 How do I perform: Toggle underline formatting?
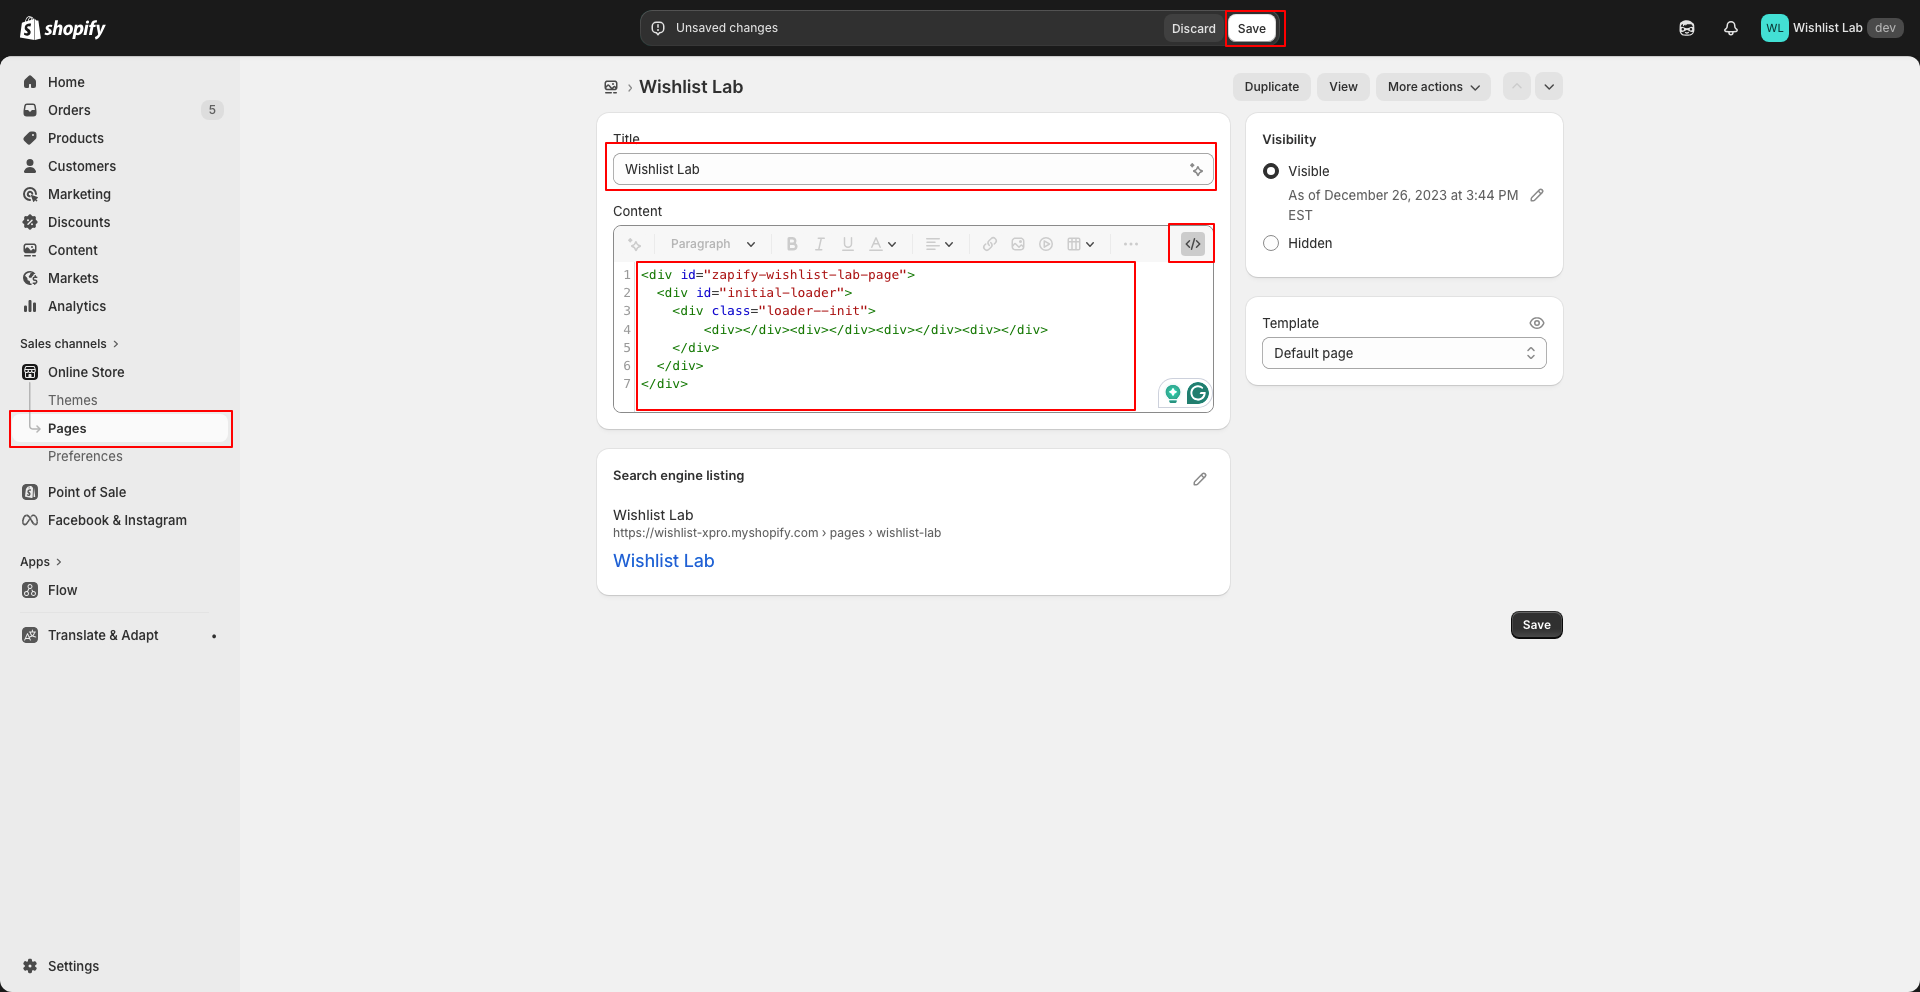848,244
